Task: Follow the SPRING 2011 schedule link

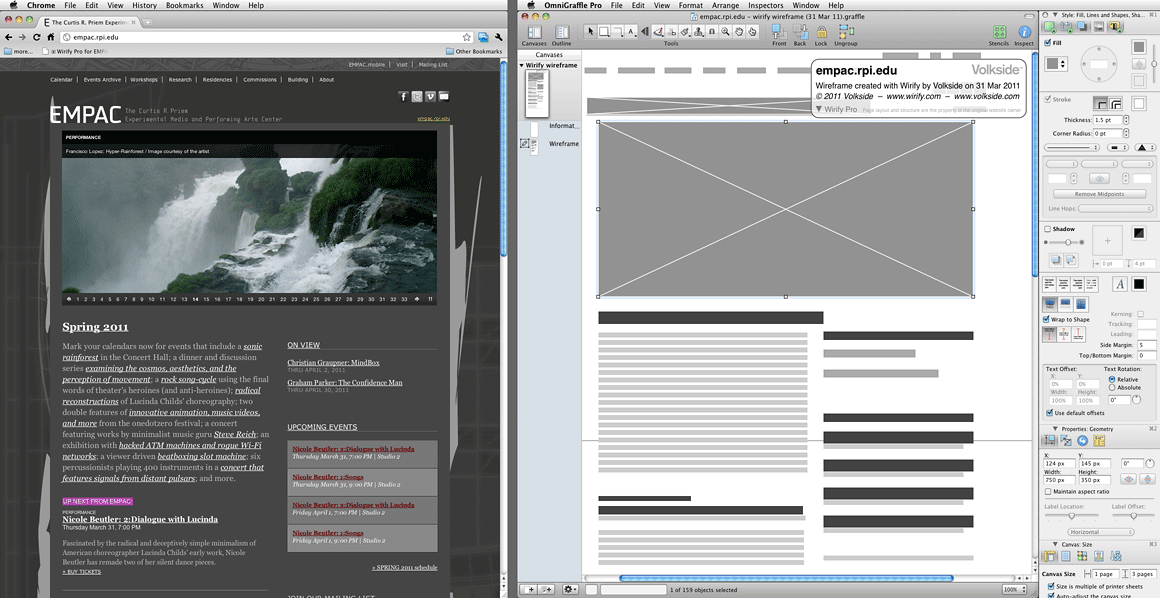Action: 405,568
